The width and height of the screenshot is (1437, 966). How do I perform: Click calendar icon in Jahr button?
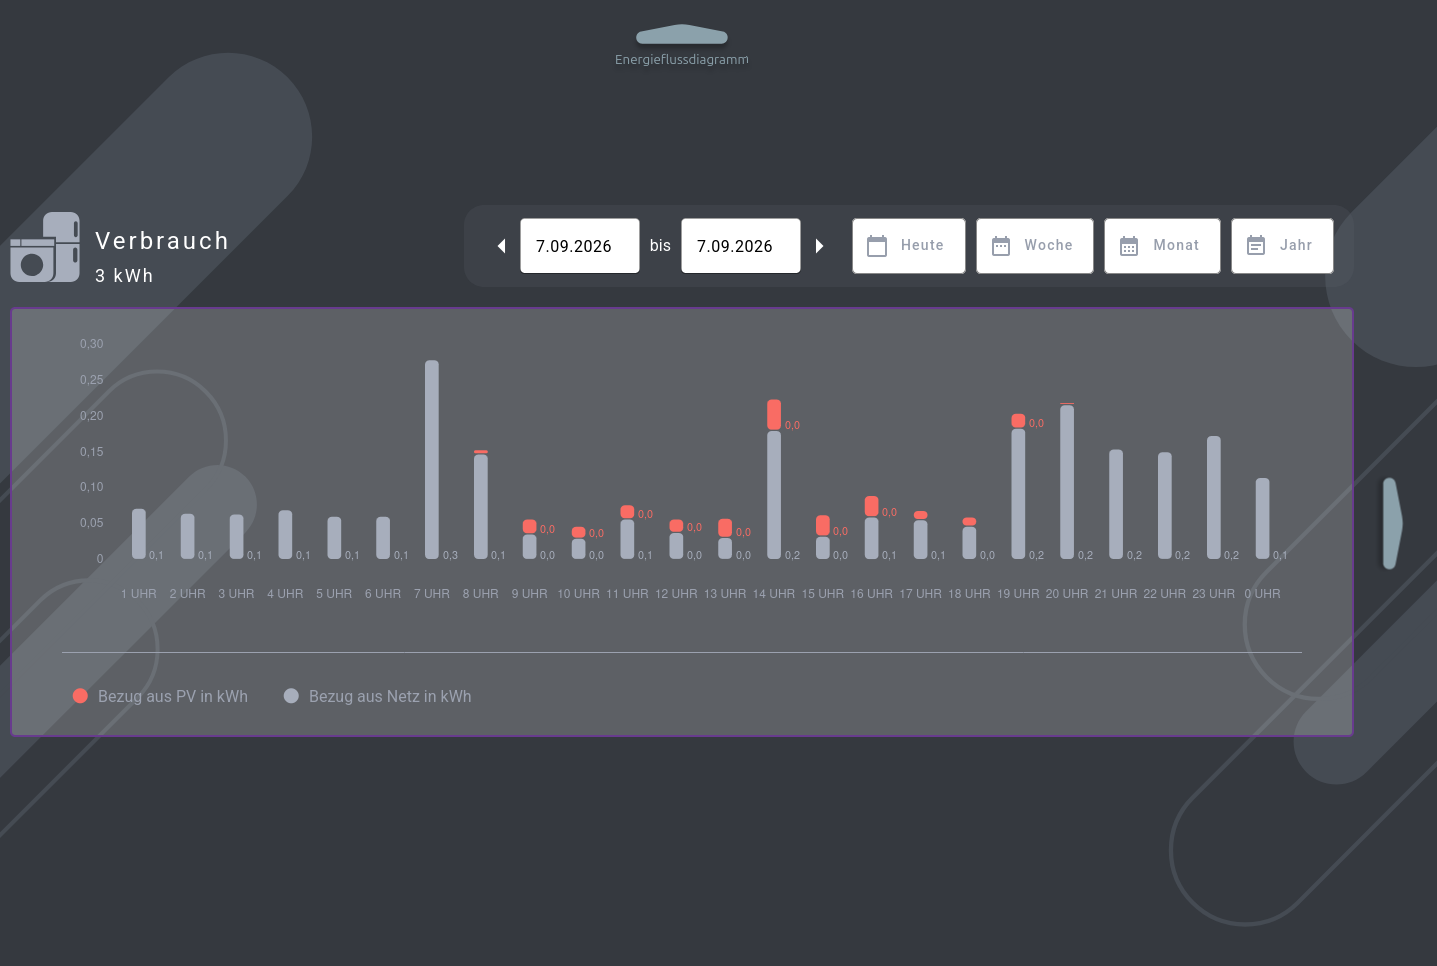1256,246
